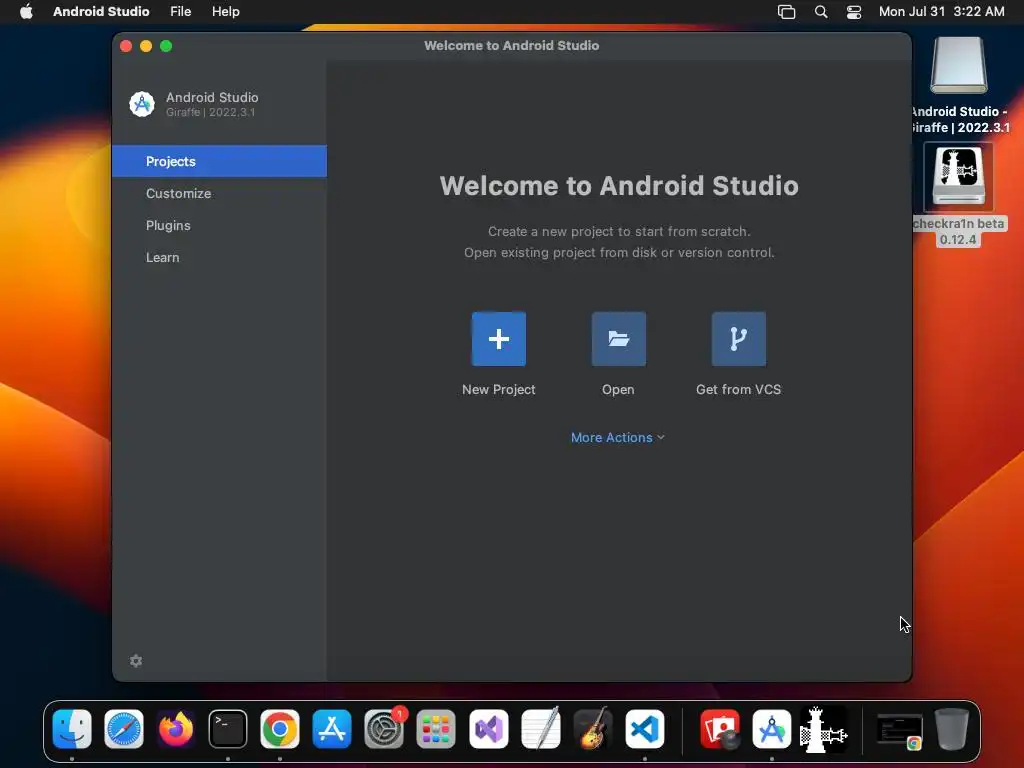
Task: Click the green full-screen window button
Action: [166, 46]
